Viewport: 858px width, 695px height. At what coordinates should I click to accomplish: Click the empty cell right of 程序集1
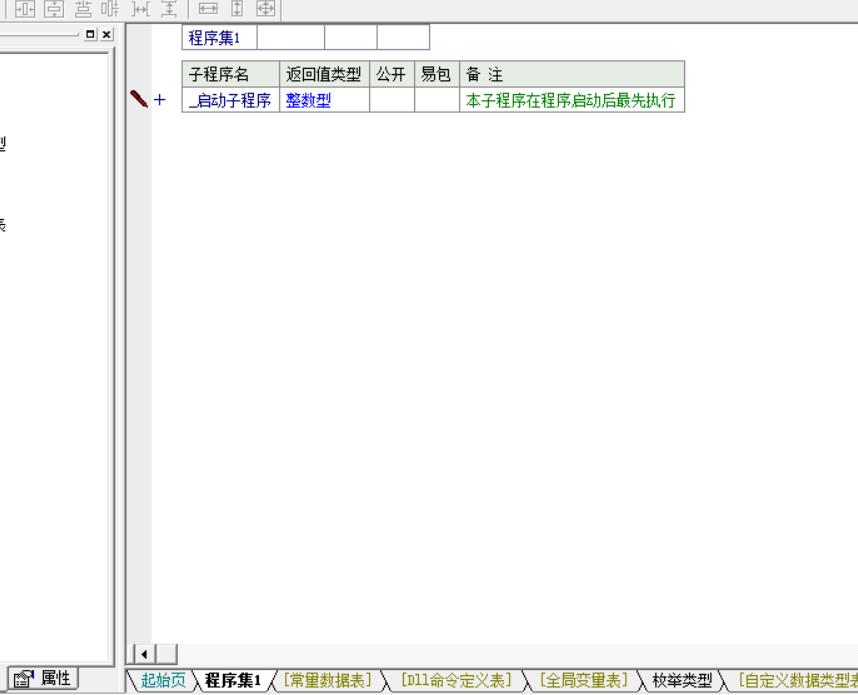(x=291, y=37)
